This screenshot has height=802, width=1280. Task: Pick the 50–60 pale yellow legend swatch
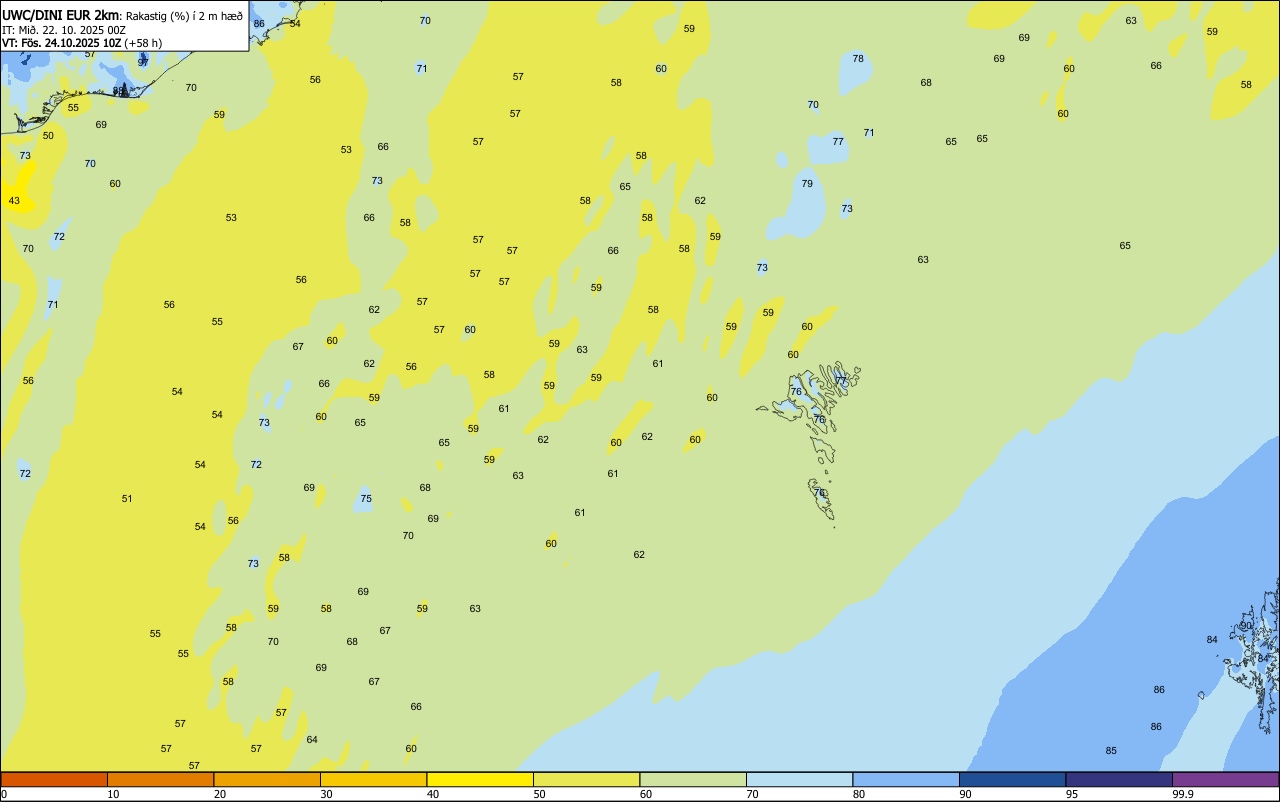pos(586,779)
